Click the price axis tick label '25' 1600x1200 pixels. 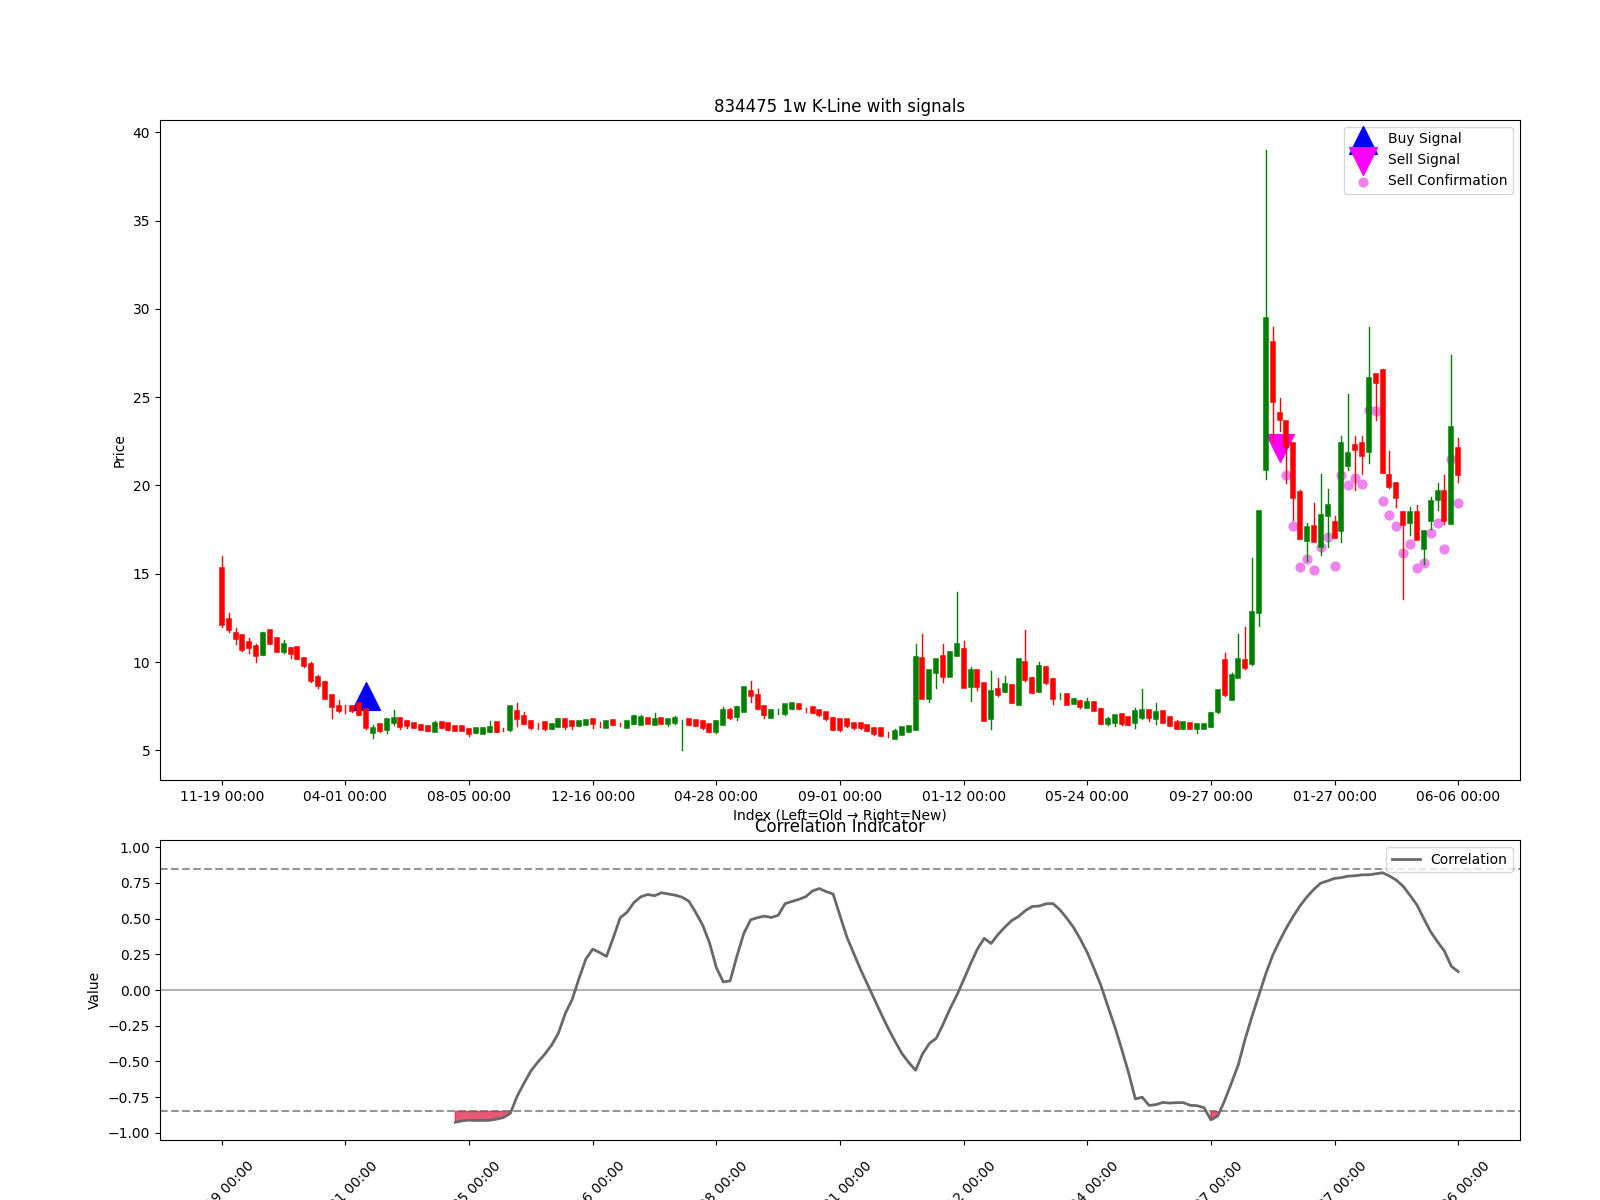point(141,398)
